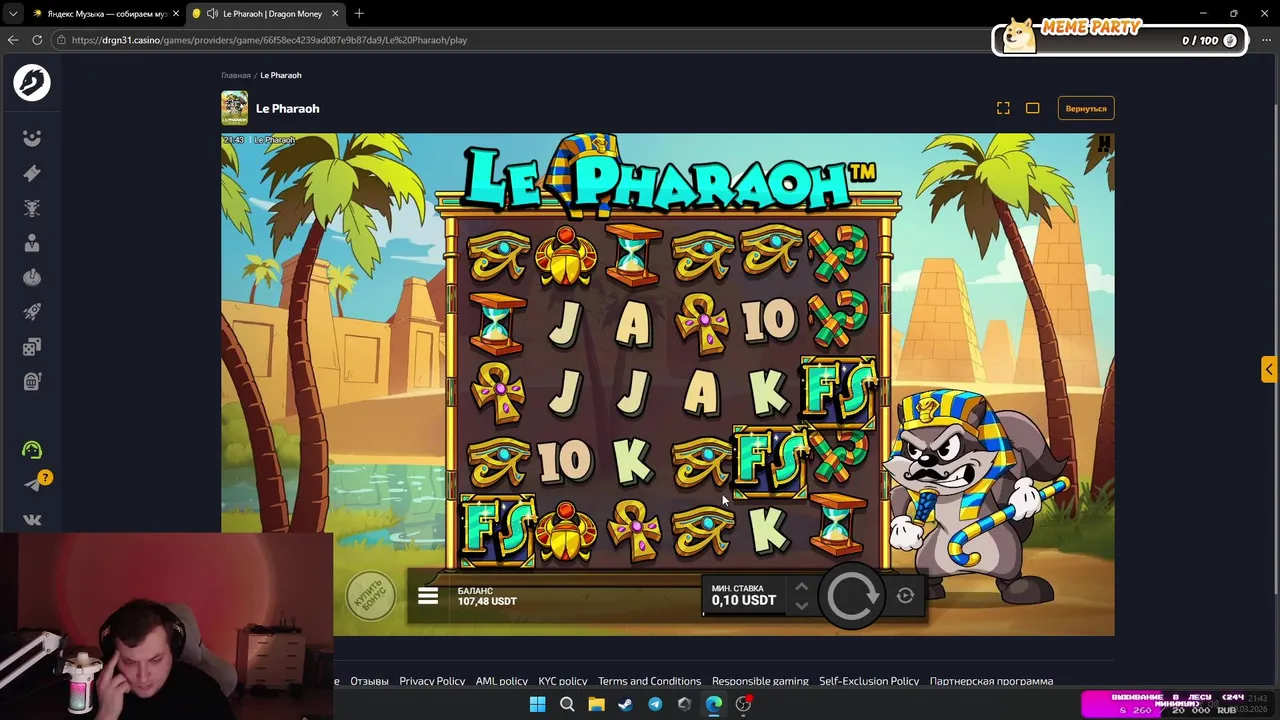Open the Privacy Policy link
The width and height of the screenshot is (1280, 720).
click(432, 681)
